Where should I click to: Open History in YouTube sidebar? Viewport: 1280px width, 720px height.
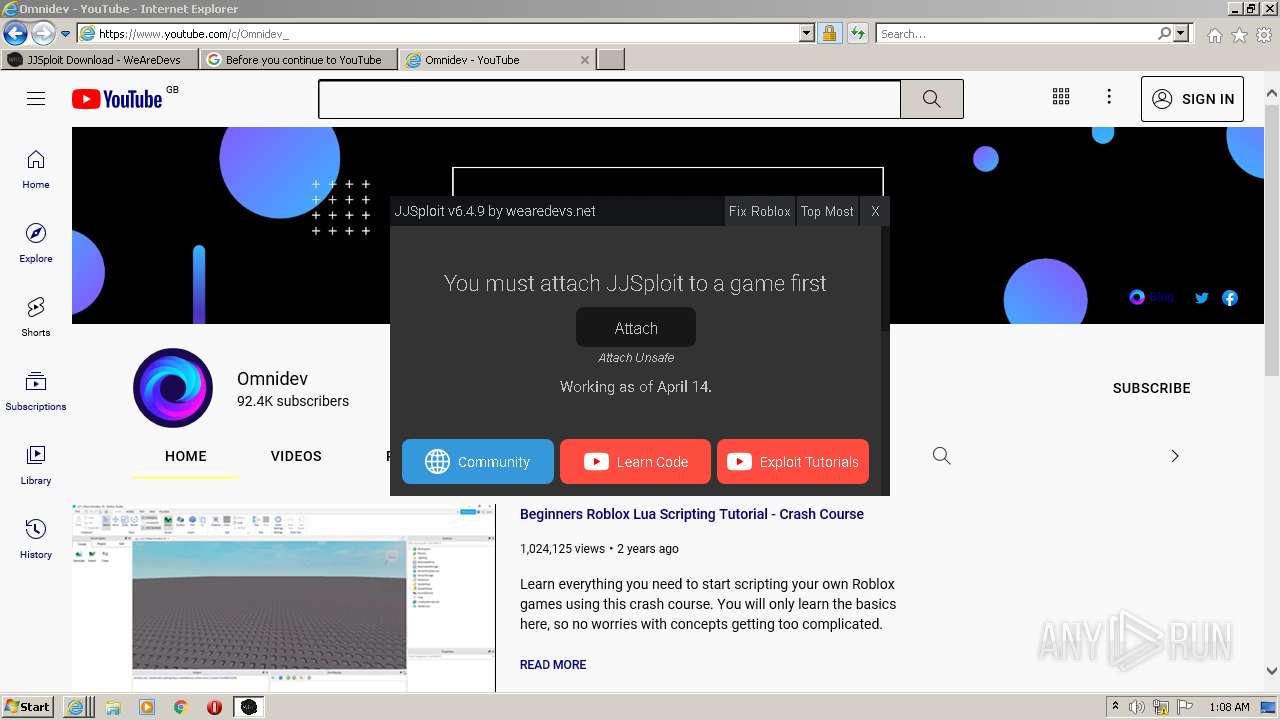click(x=36, y=539)
